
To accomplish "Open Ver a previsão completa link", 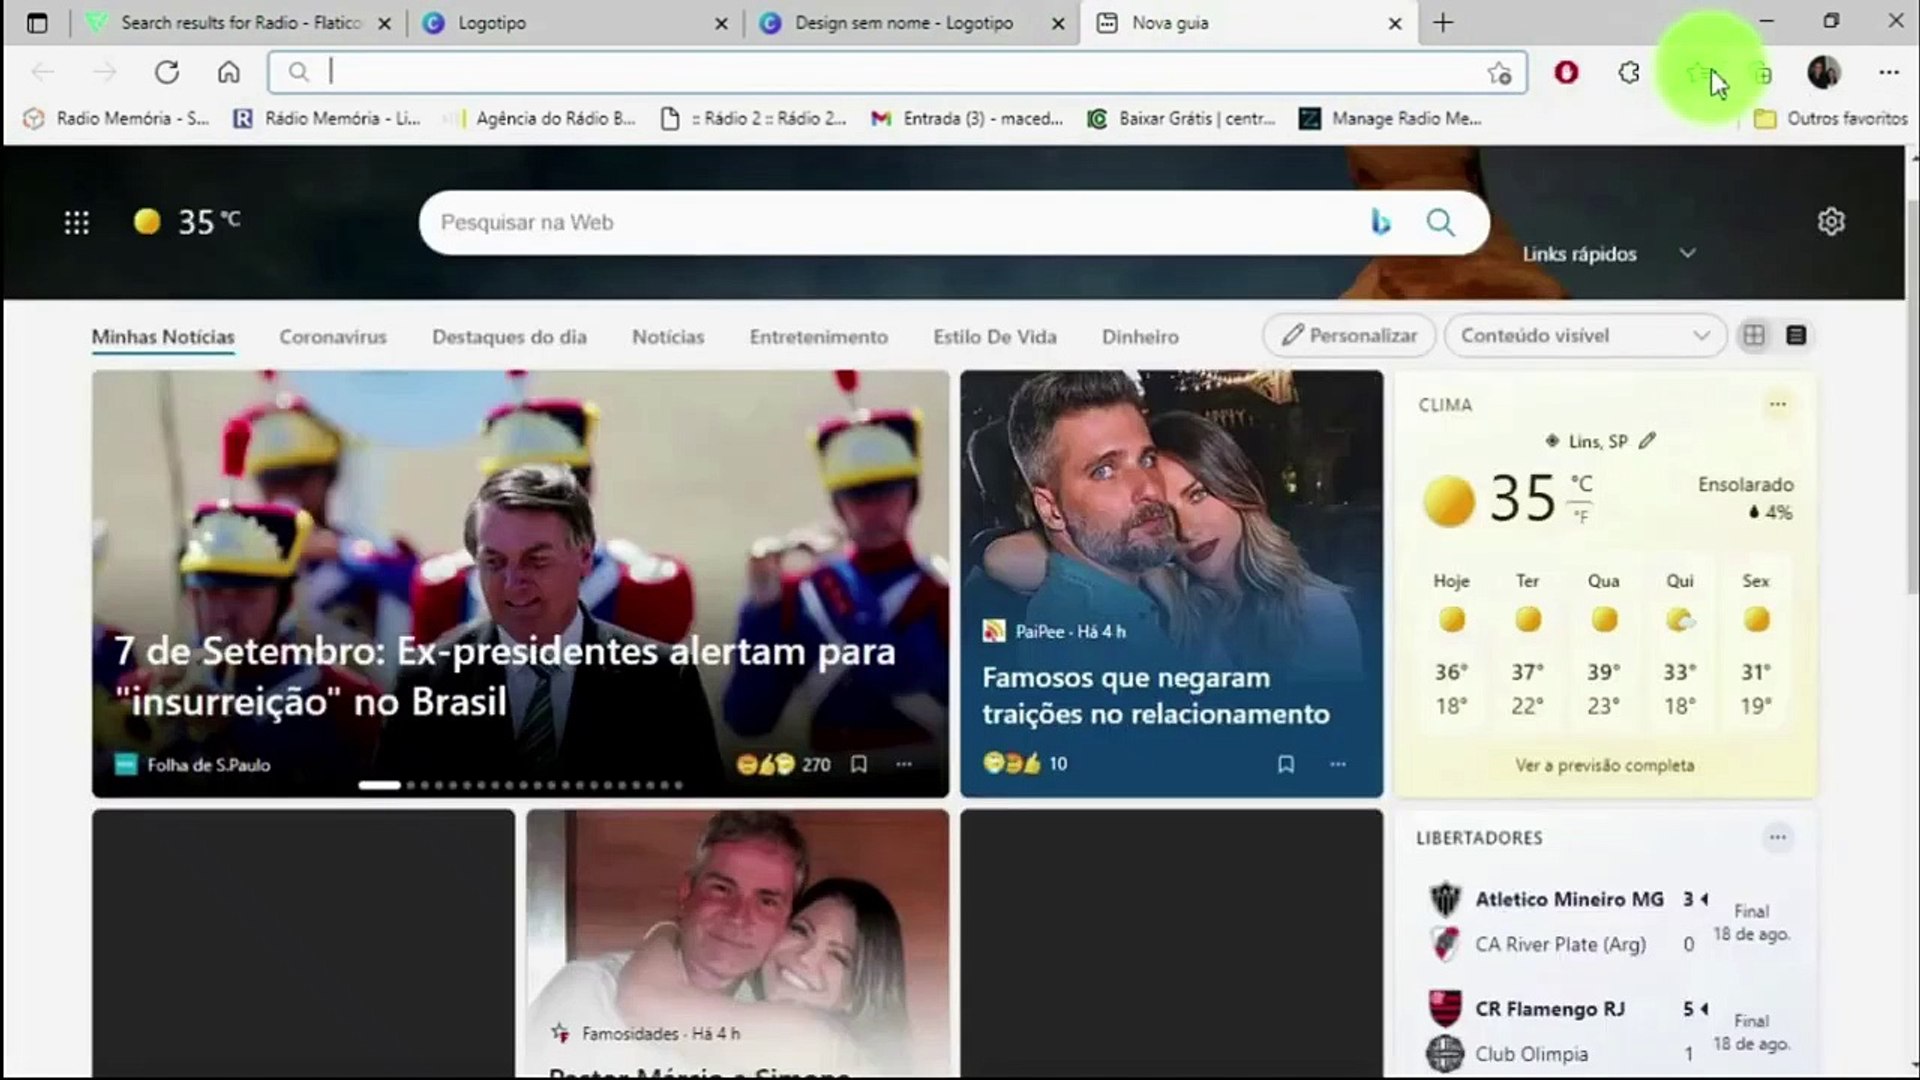I will 1604,766.
